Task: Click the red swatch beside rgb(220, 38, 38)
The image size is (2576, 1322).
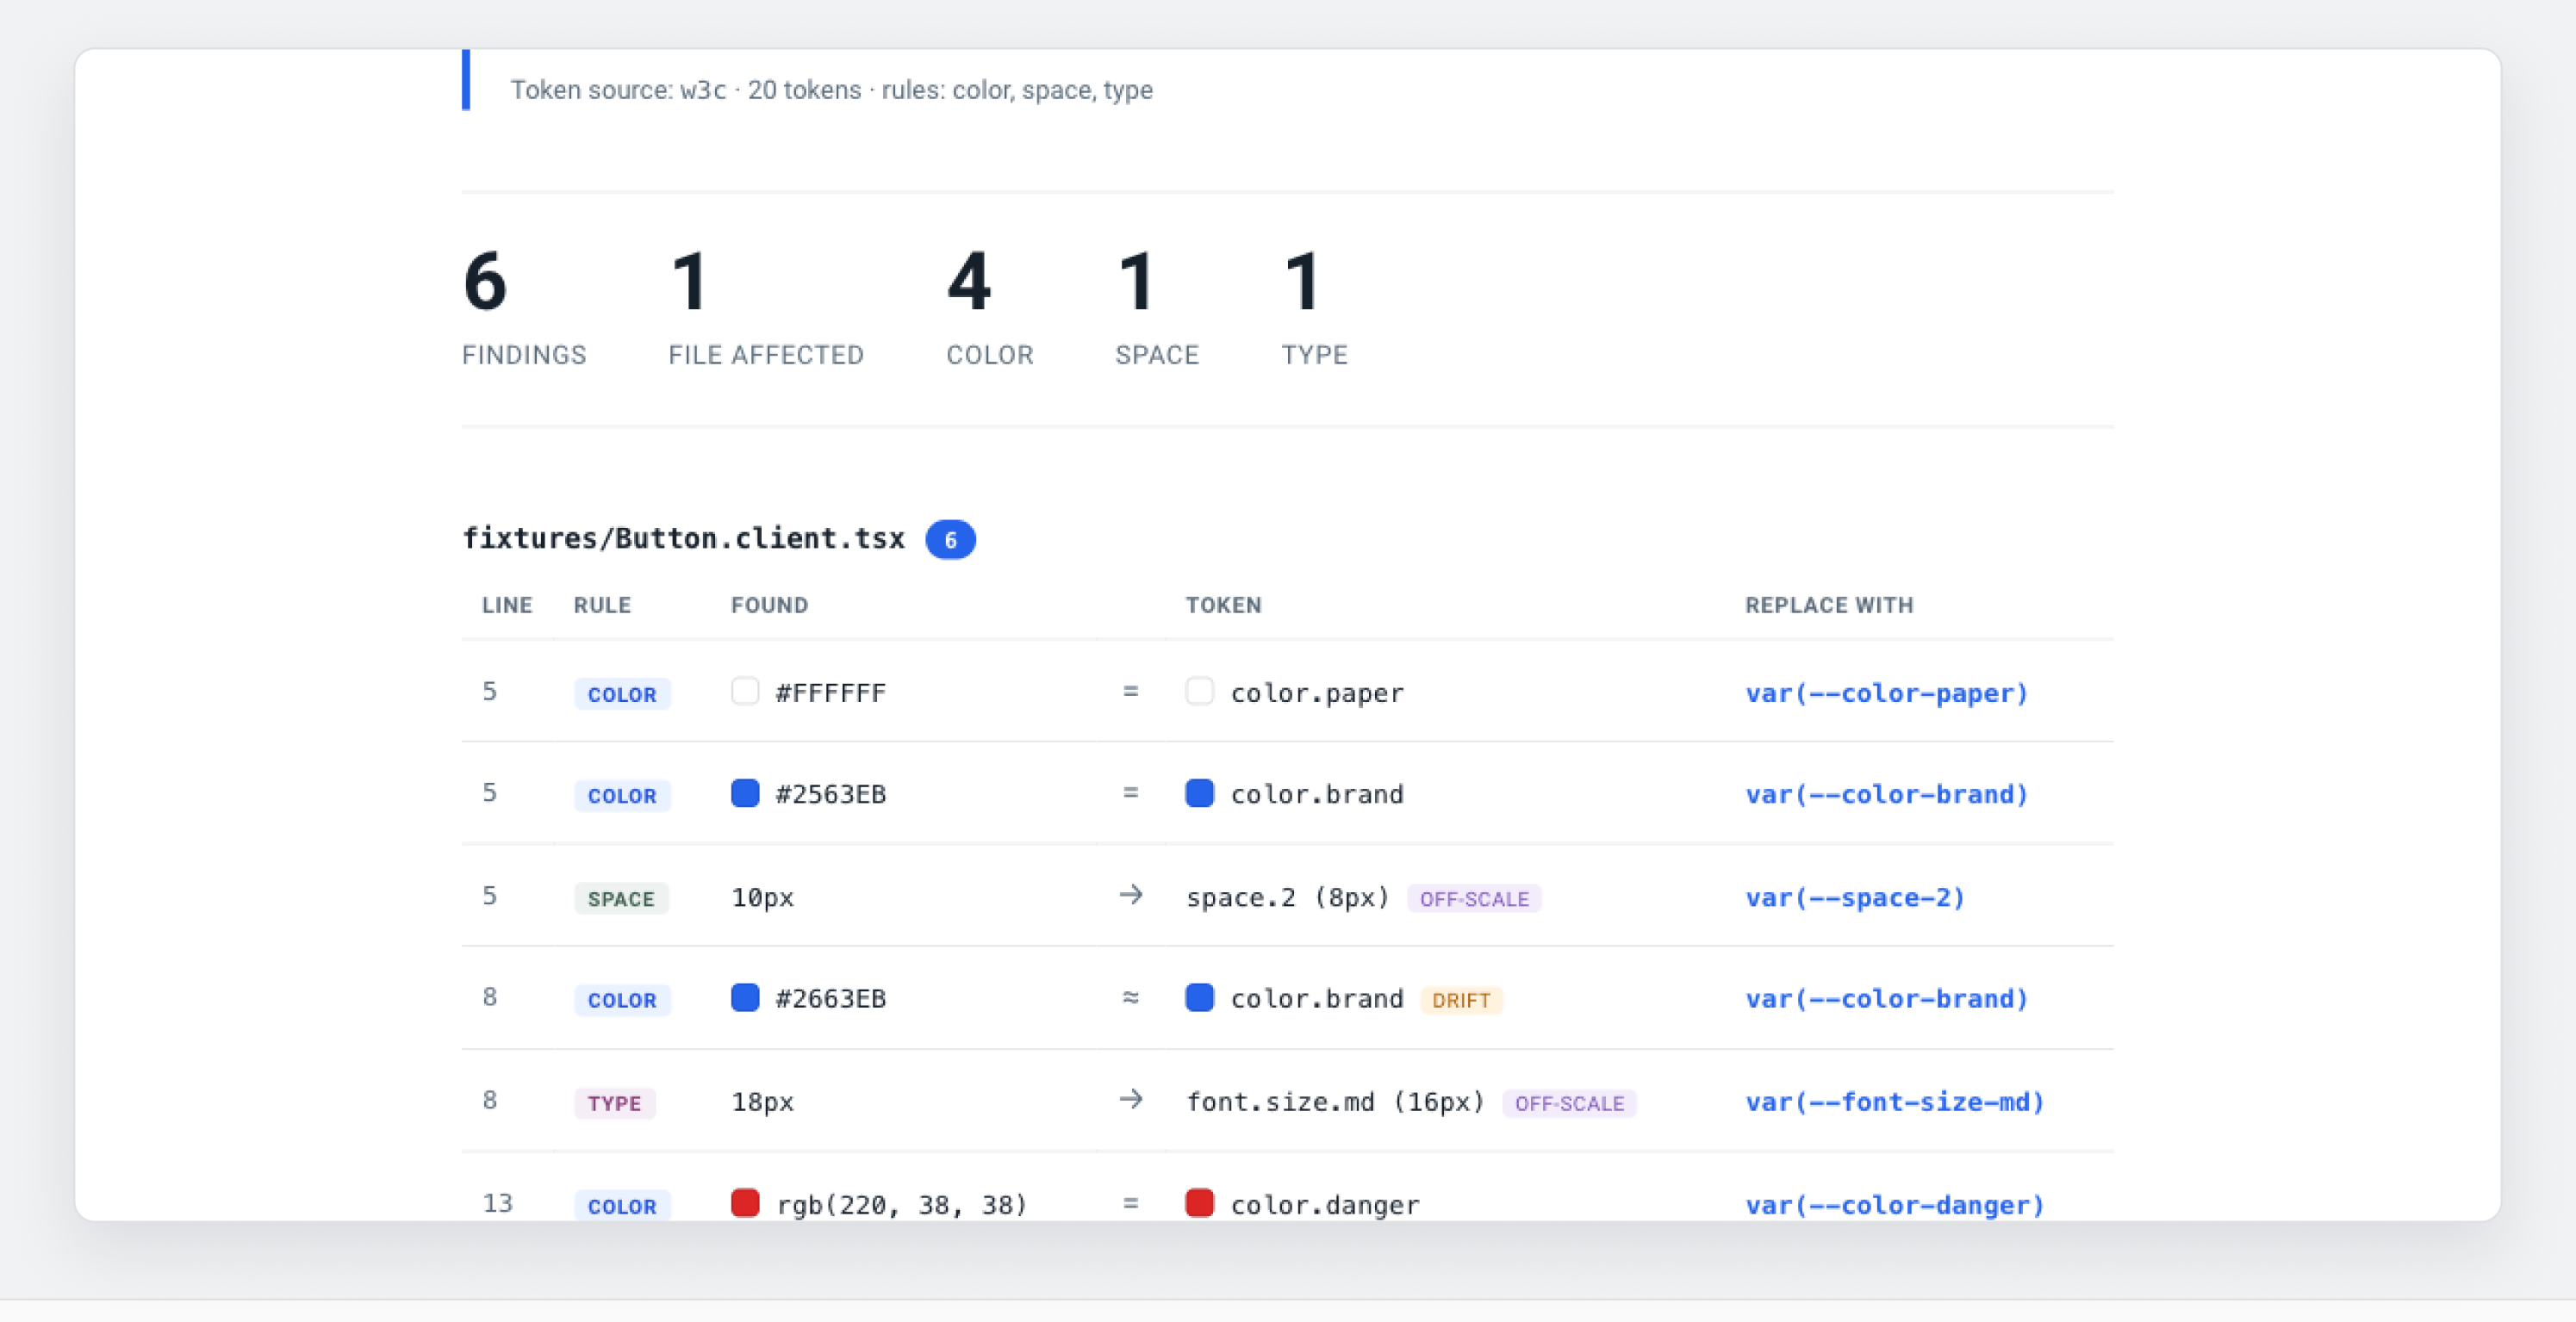Action: click(745, 1203)
